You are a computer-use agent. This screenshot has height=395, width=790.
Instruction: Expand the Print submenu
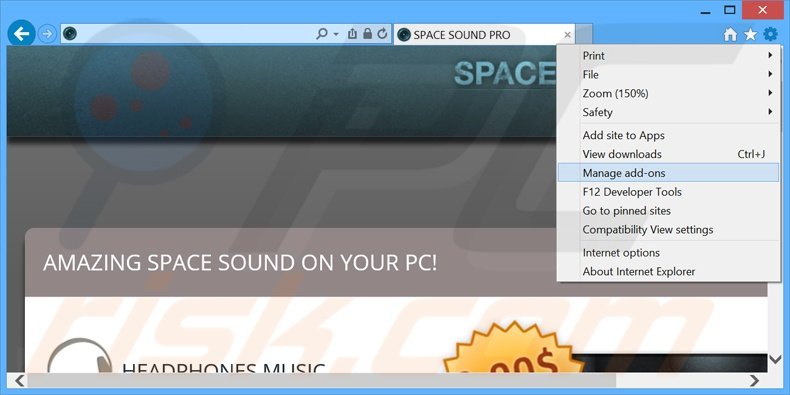(669, 56)
